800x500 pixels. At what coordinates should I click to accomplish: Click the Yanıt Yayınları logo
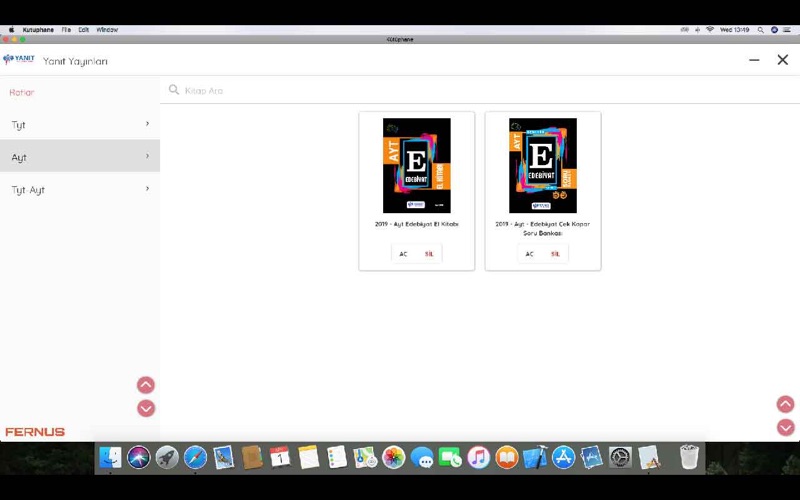pos(18,60)
